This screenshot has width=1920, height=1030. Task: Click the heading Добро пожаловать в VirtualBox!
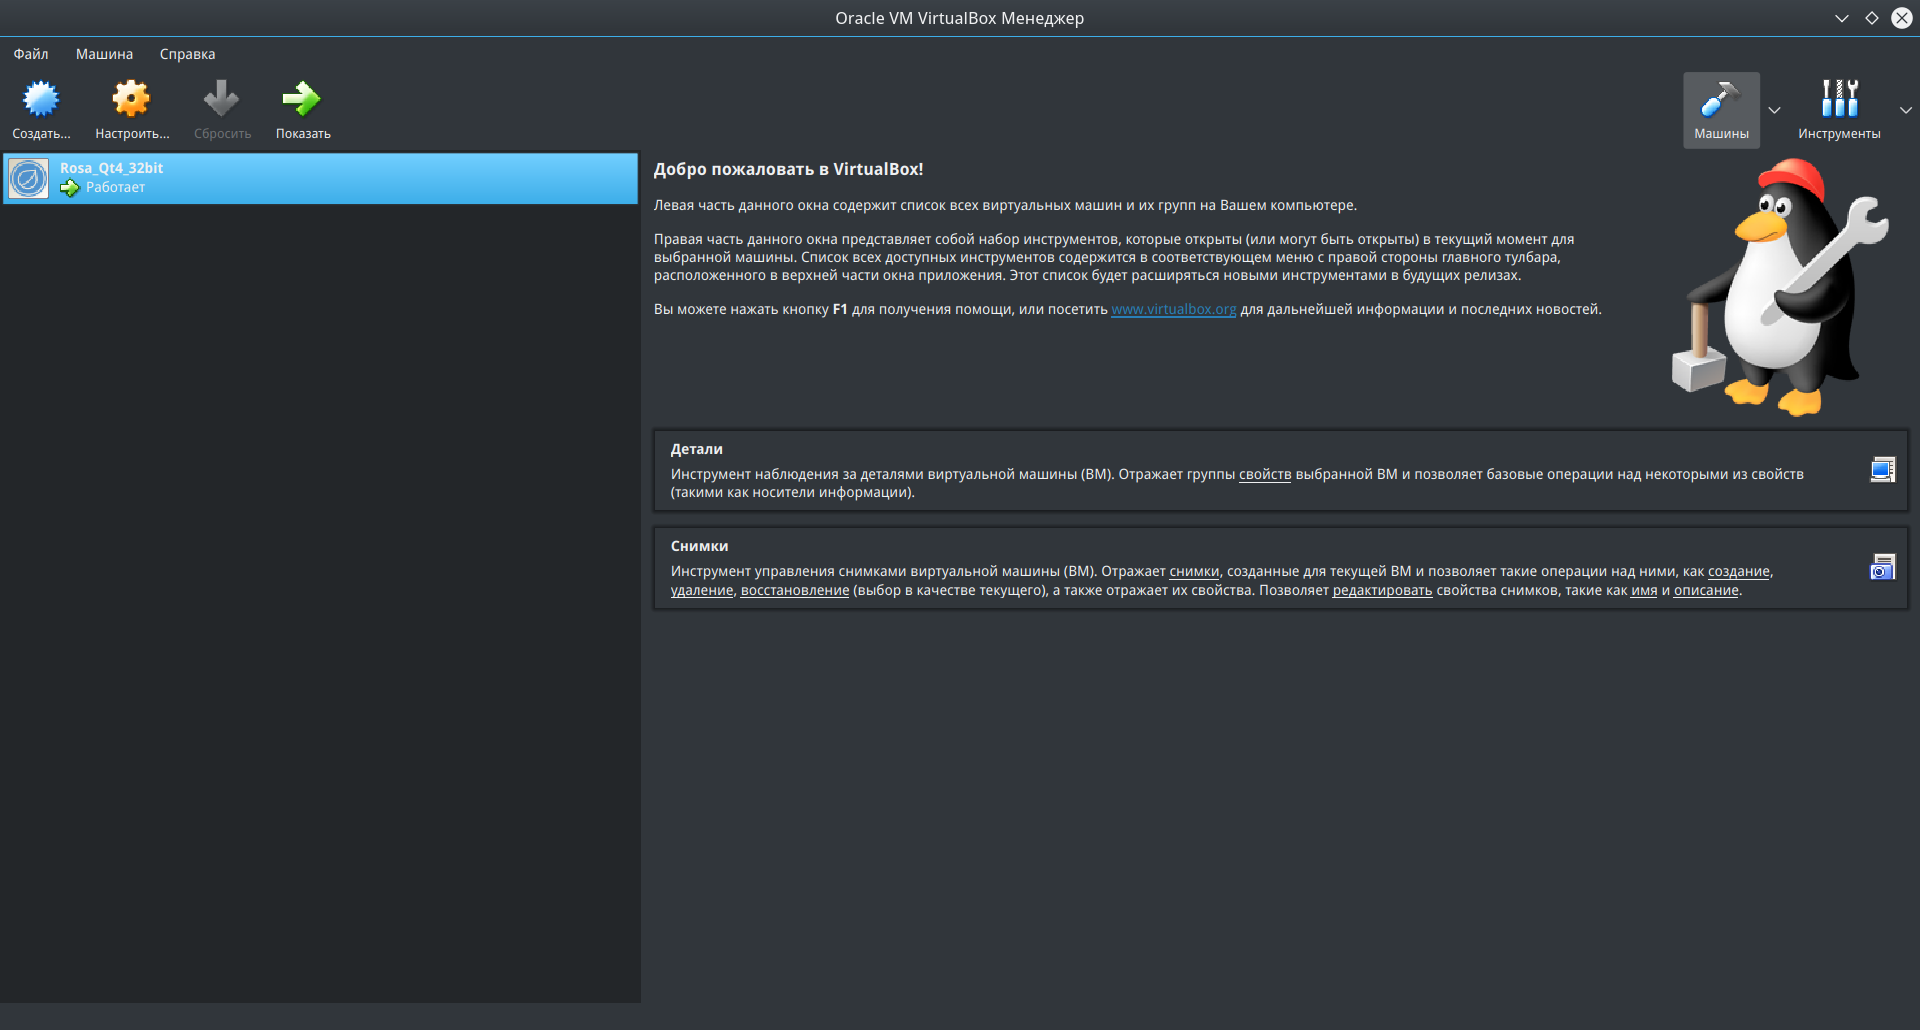[x=788, y=169]
